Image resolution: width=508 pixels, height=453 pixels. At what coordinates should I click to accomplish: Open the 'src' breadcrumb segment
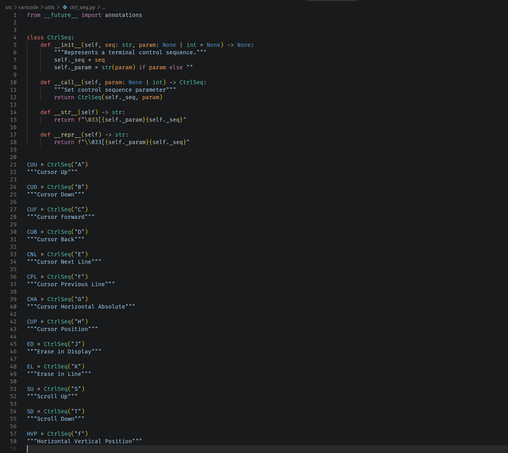click(x=8, y=7)
